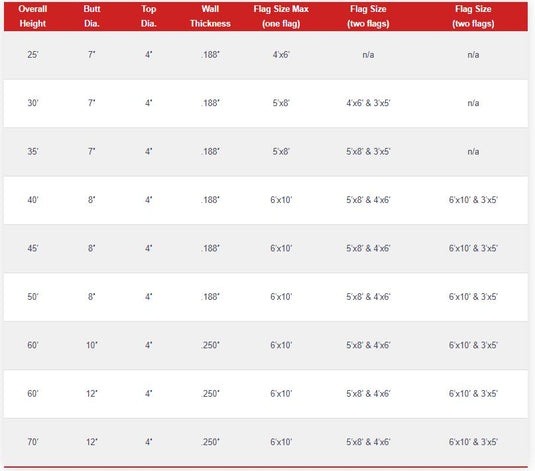Viewport: 535px width, 471px height.
Task: Select the 35' overall height cell
Action: 33,152
